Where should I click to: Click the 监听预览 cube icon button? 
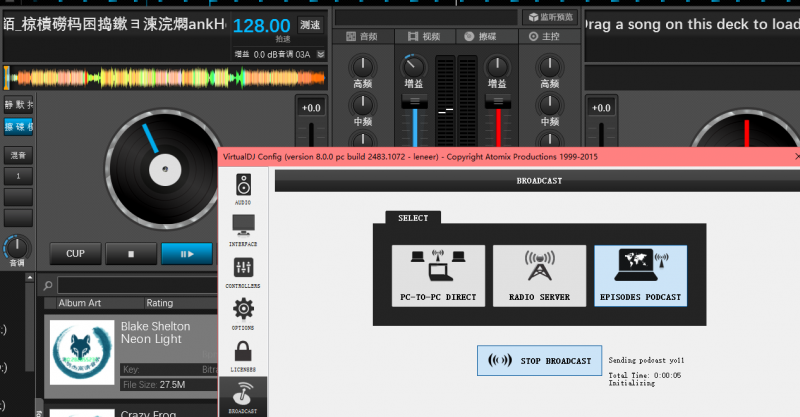[x=550, y=17]
